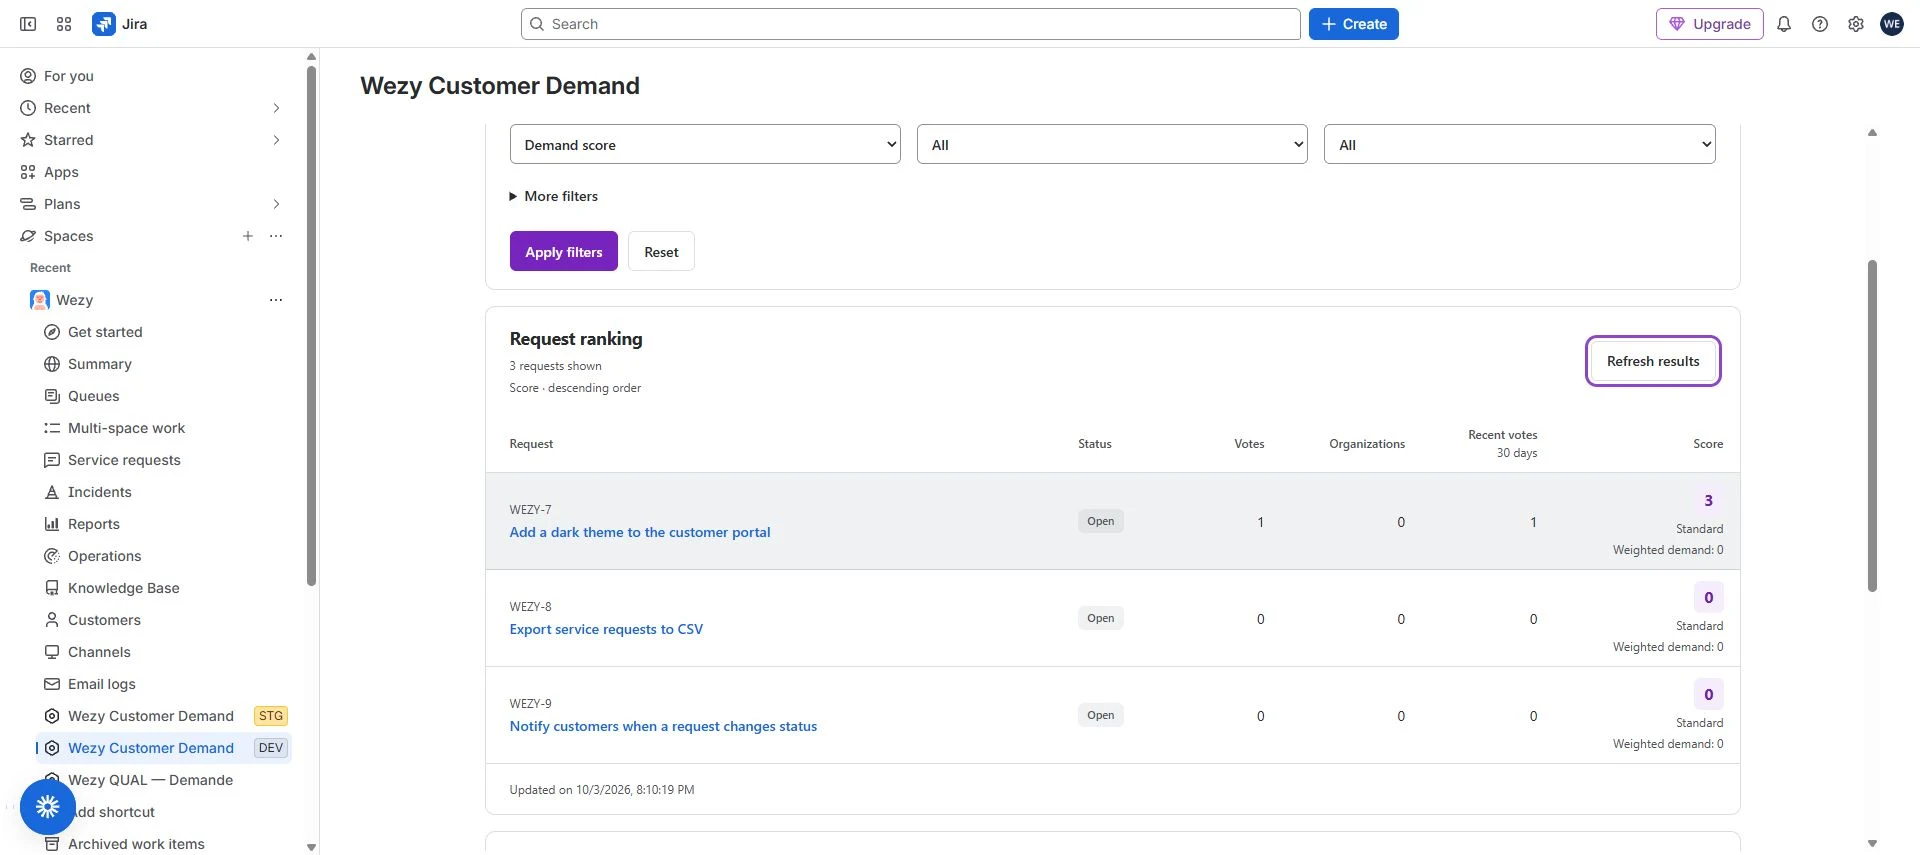Open more actions for Wezy space

[x=276, y=300]
